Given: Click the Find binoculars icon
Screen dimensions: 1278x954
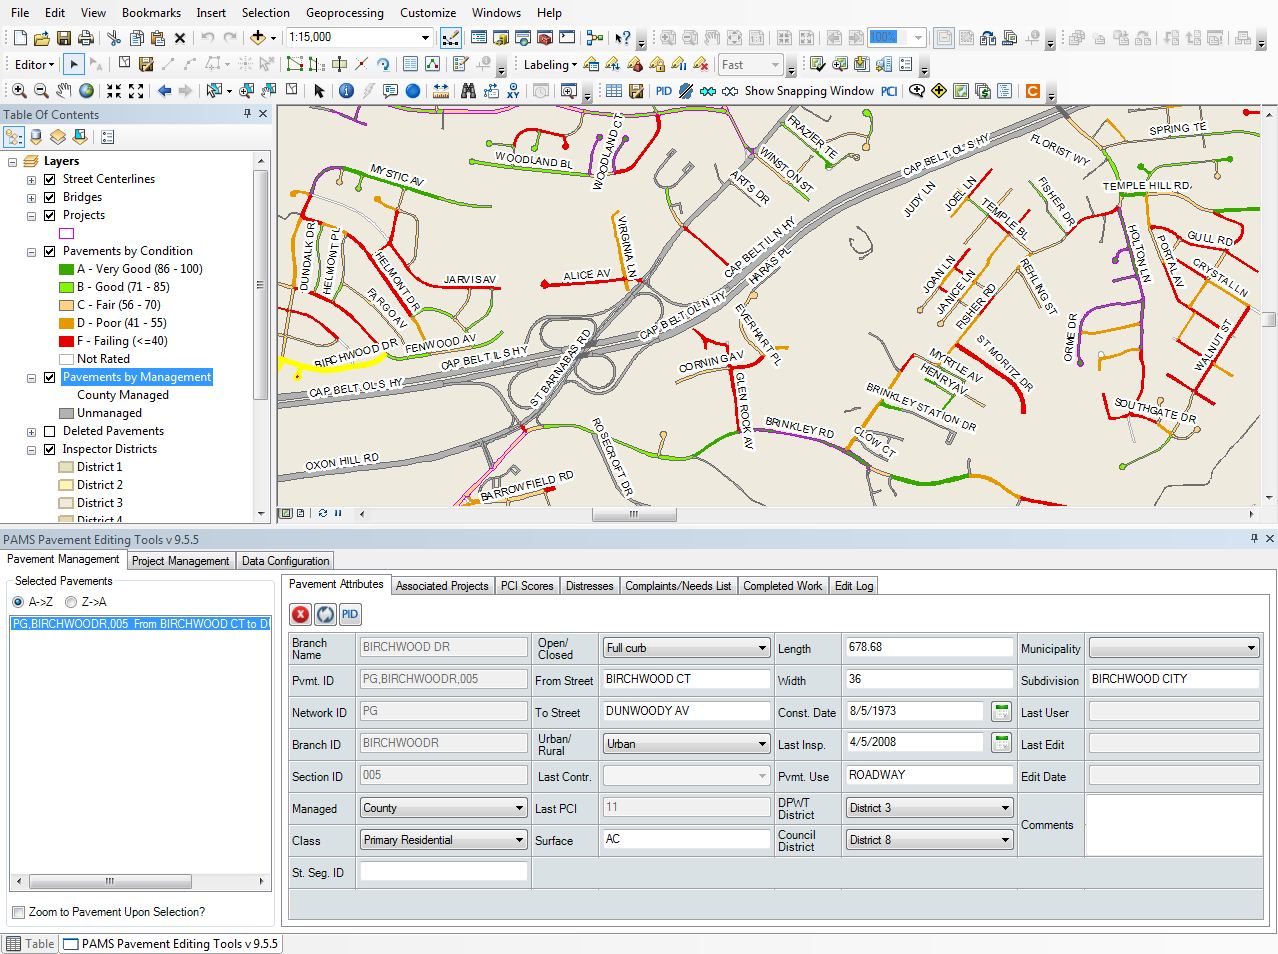Looking at the screenshot, I should click(468, 91).
